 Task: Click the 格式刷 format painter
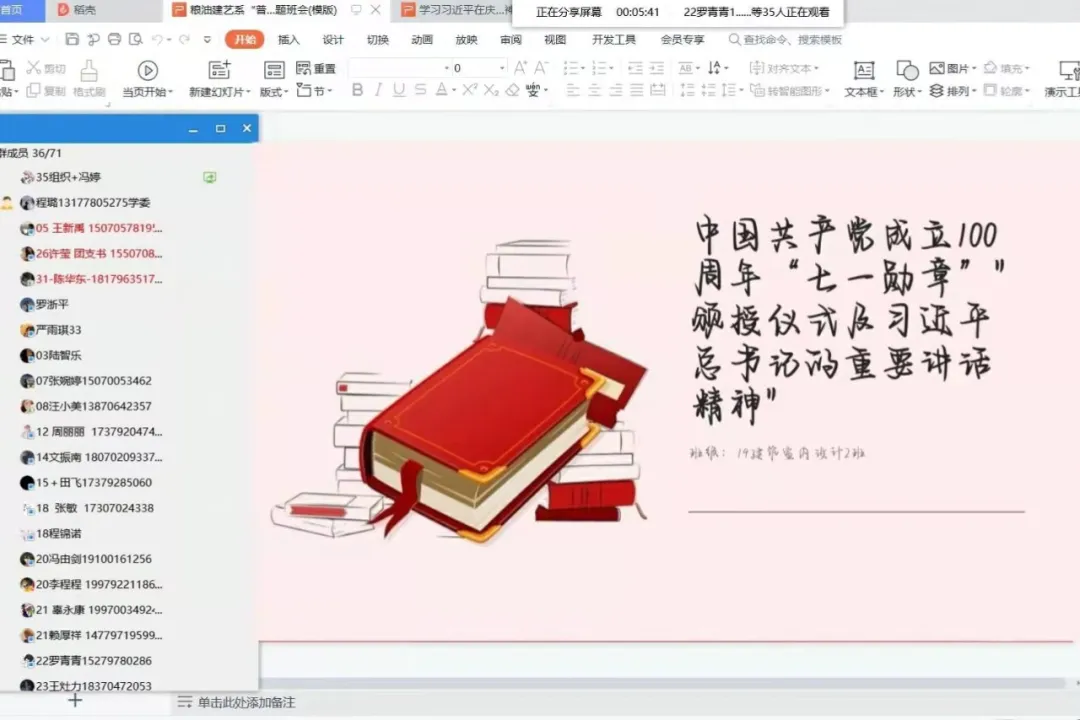(89, 72)
